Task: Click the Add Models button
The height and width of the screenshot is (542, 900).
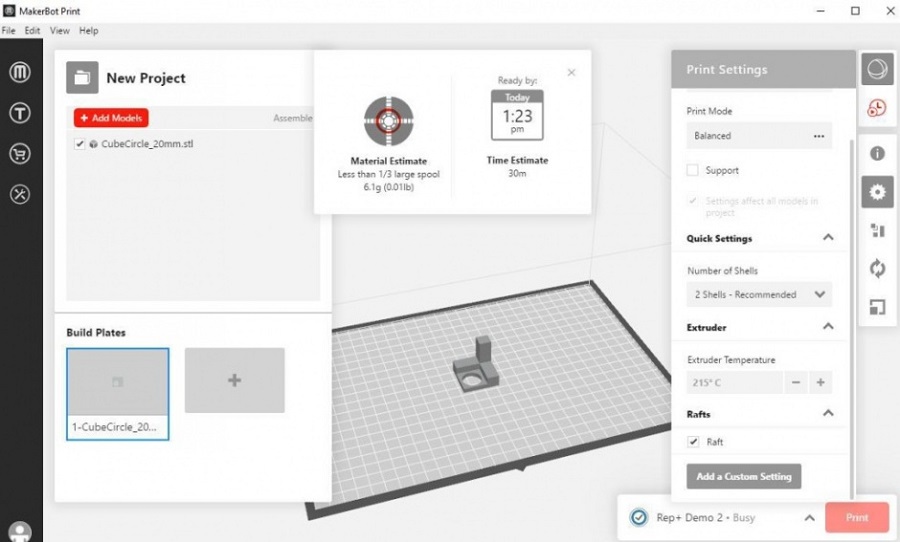Action: tap(111, 118)
